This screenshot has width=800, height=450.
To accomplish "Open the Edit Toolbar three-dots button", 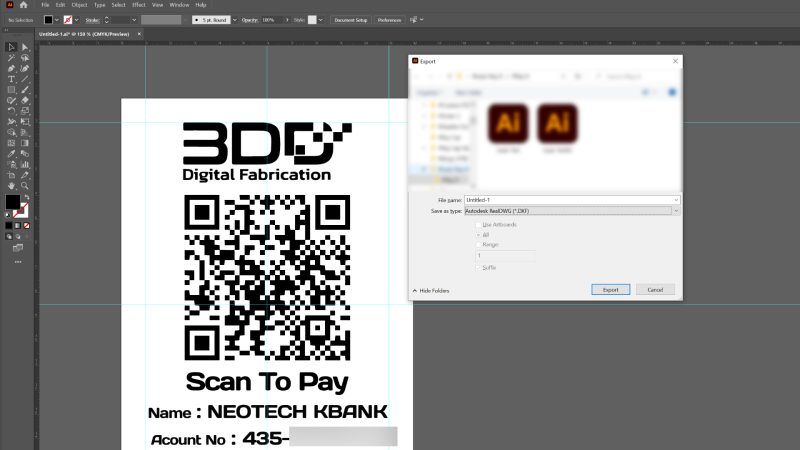I will 18,262.
